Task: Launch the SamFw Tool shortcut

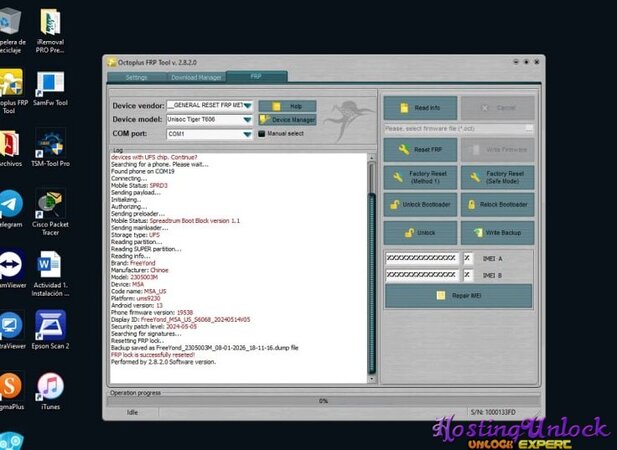Action: tap(50, 87)
